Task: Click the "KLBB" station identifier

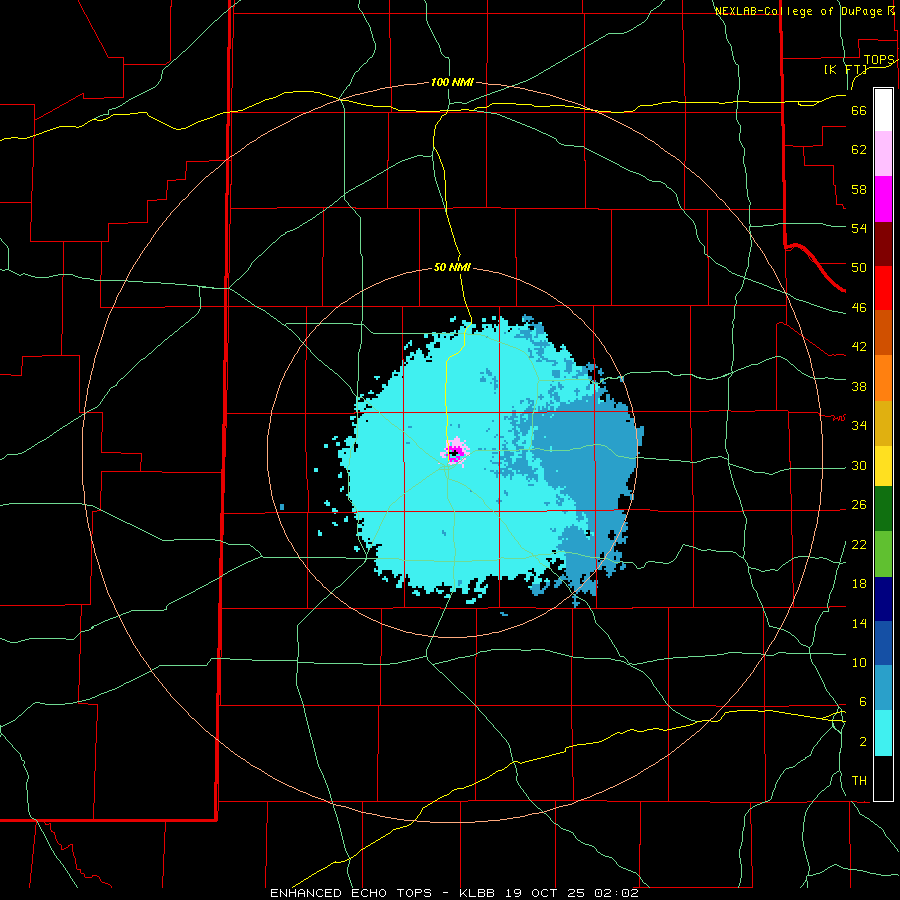Action: (479, 893)
